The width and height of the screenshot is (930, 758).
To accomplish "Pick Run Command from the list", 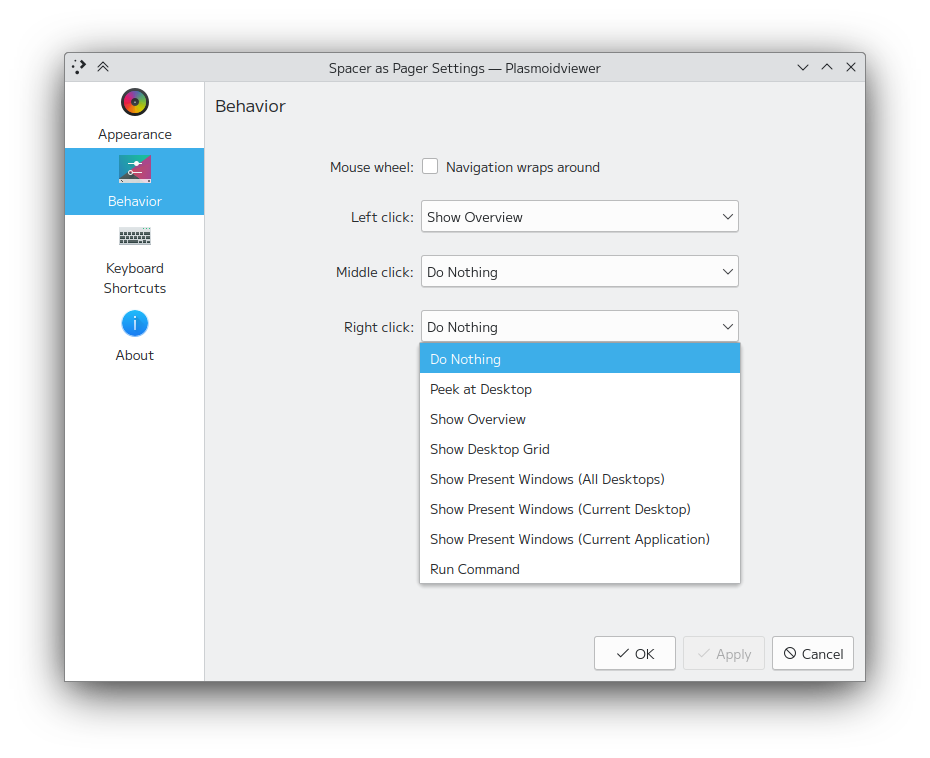I will pyautogui.click(x=579, y=569).
